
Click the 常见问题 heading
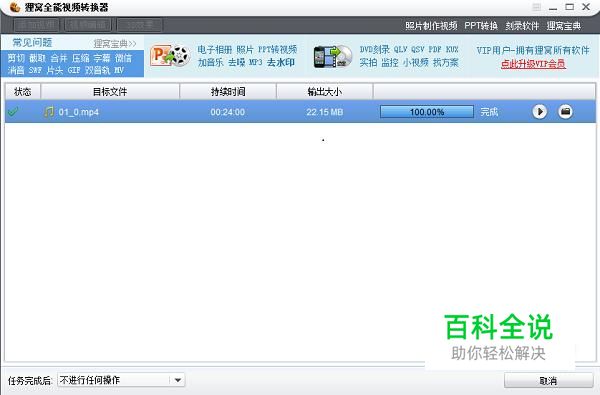32,43
